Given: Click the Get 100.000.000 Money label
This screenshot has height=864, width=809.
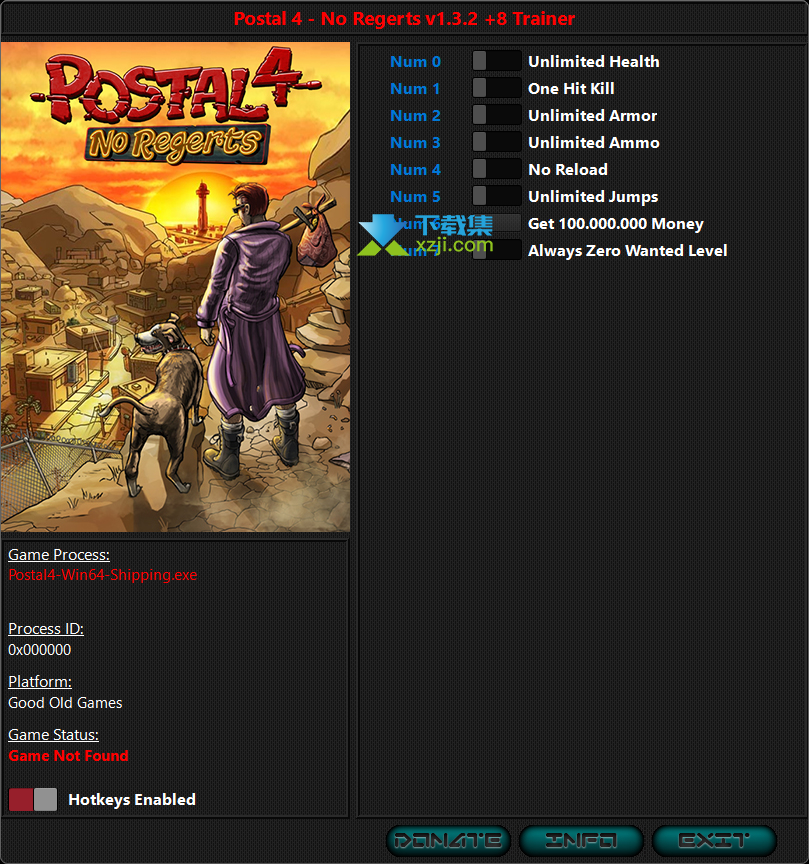Looking at the screenshot, I should click(616, 224).
